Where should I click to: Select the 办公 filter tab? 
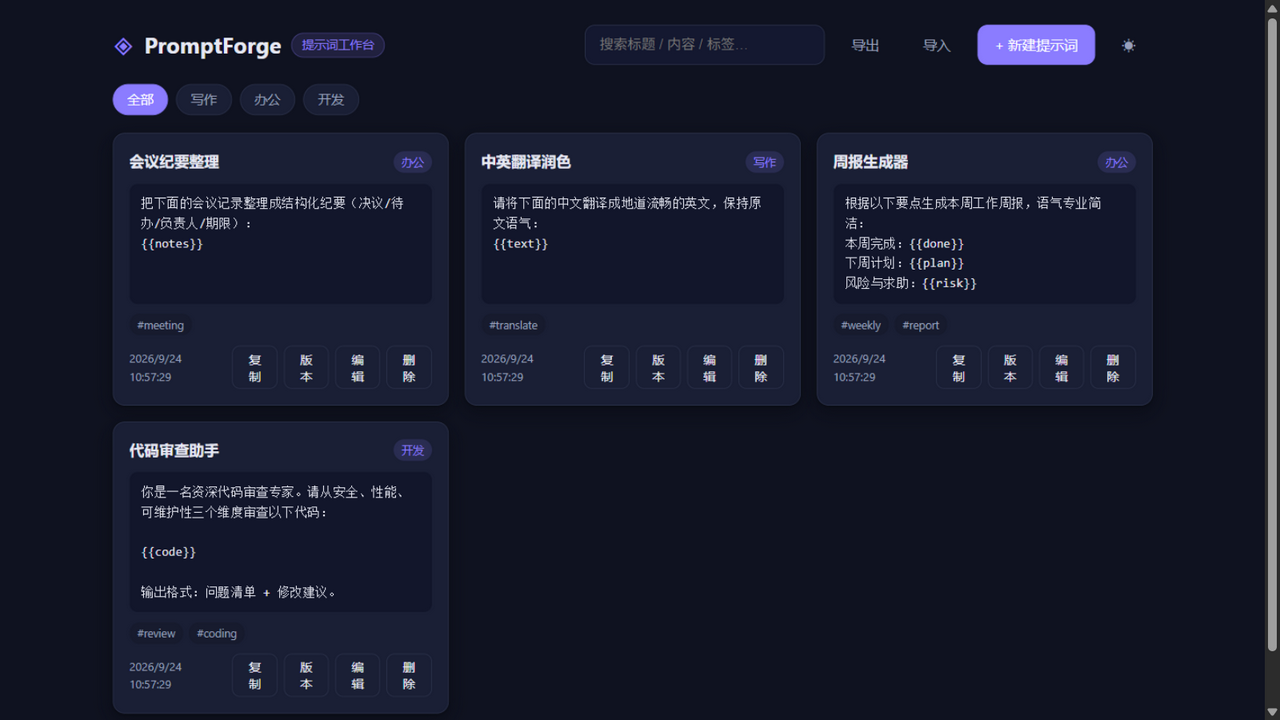tap(267, 99)
